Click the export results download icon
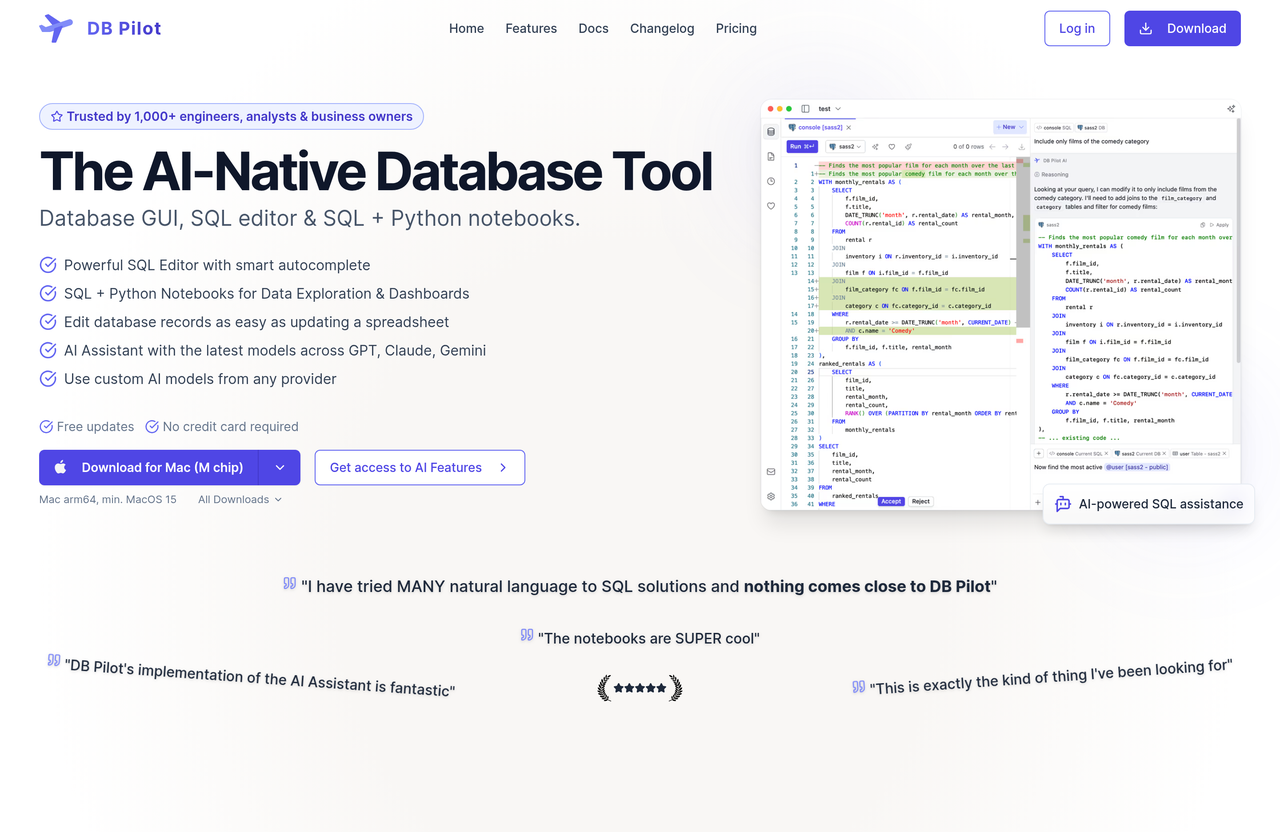 pos(1022,147)
